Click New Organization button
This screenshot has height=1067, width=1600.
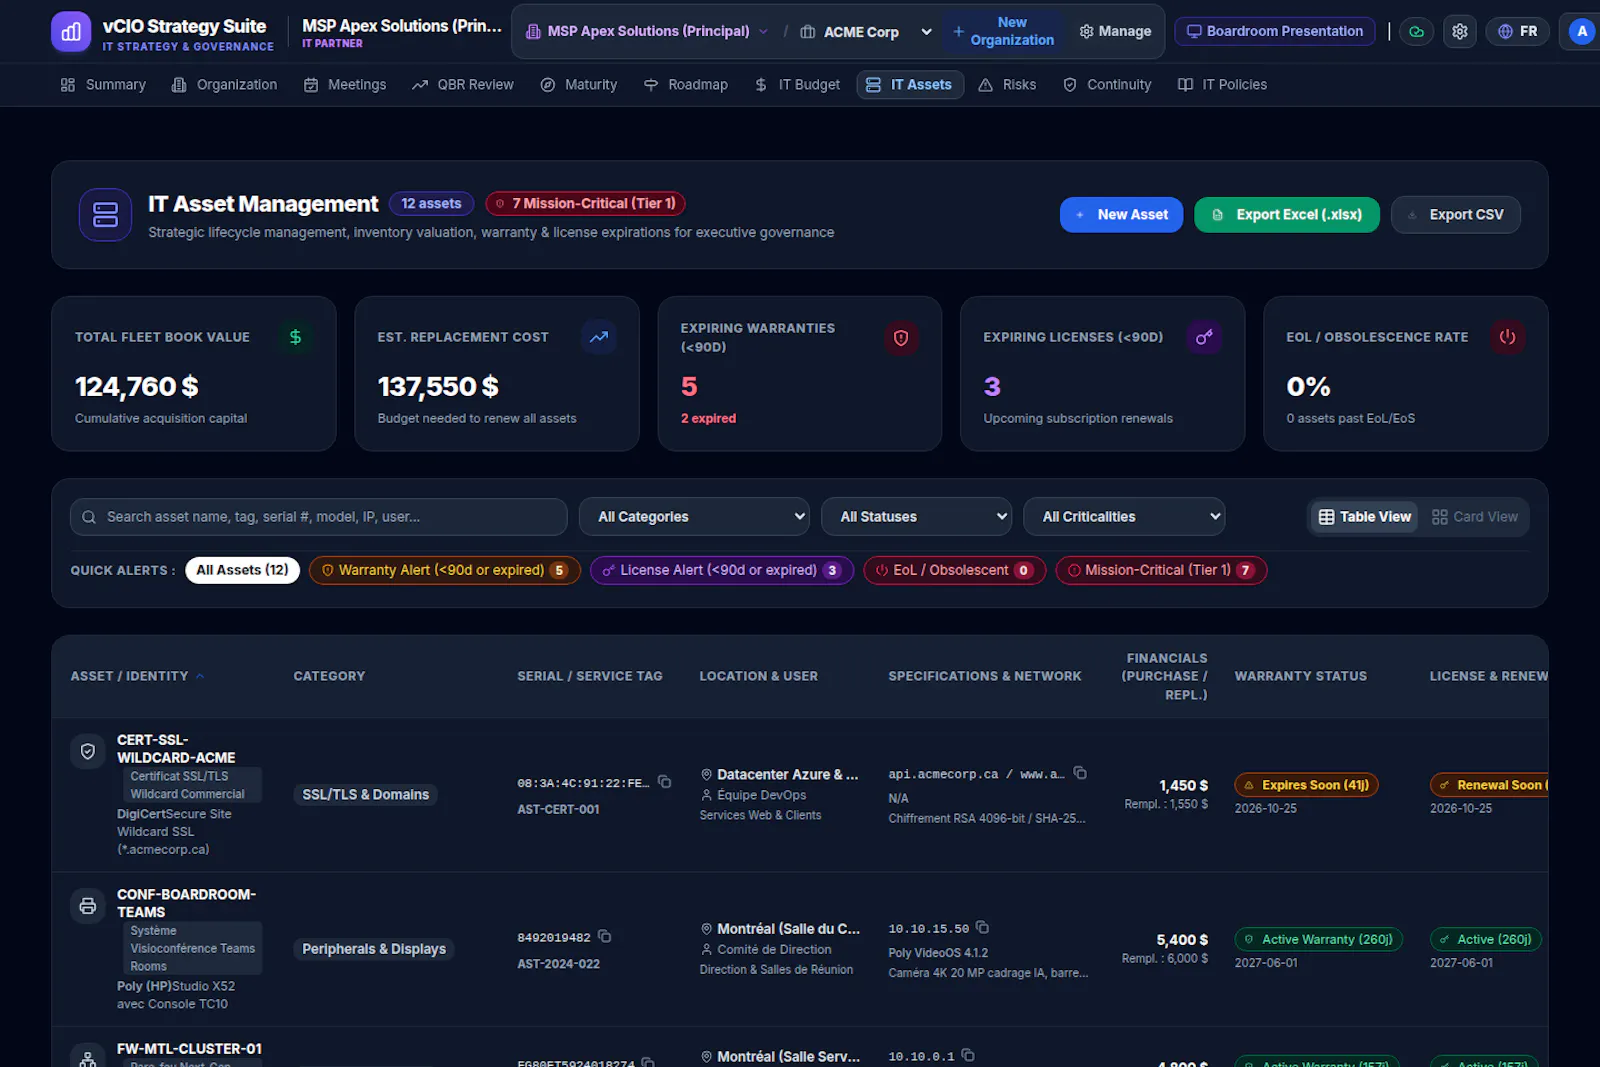(1003, 32)
